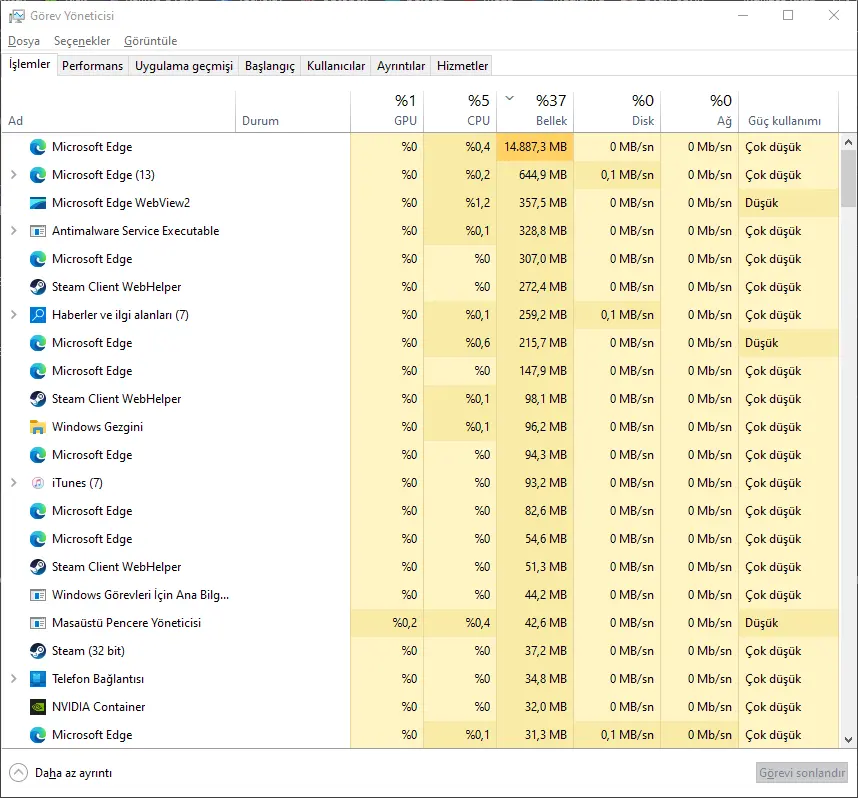Click Edge icon in the 147,9 MB row

[x=38, y=371]
